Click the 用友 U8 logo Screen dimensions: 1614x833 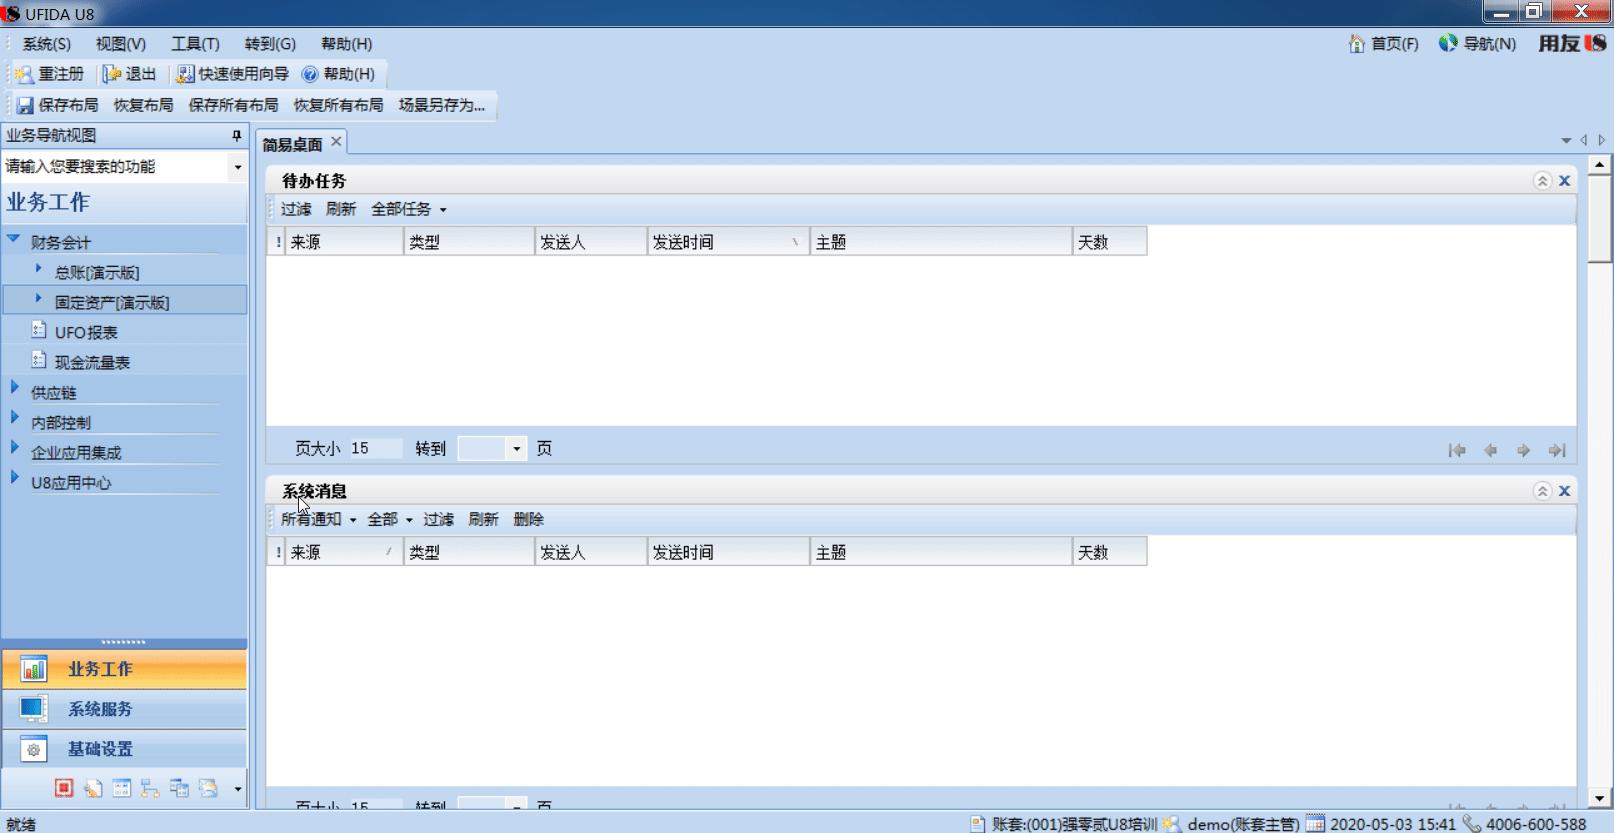[1572, 43]
